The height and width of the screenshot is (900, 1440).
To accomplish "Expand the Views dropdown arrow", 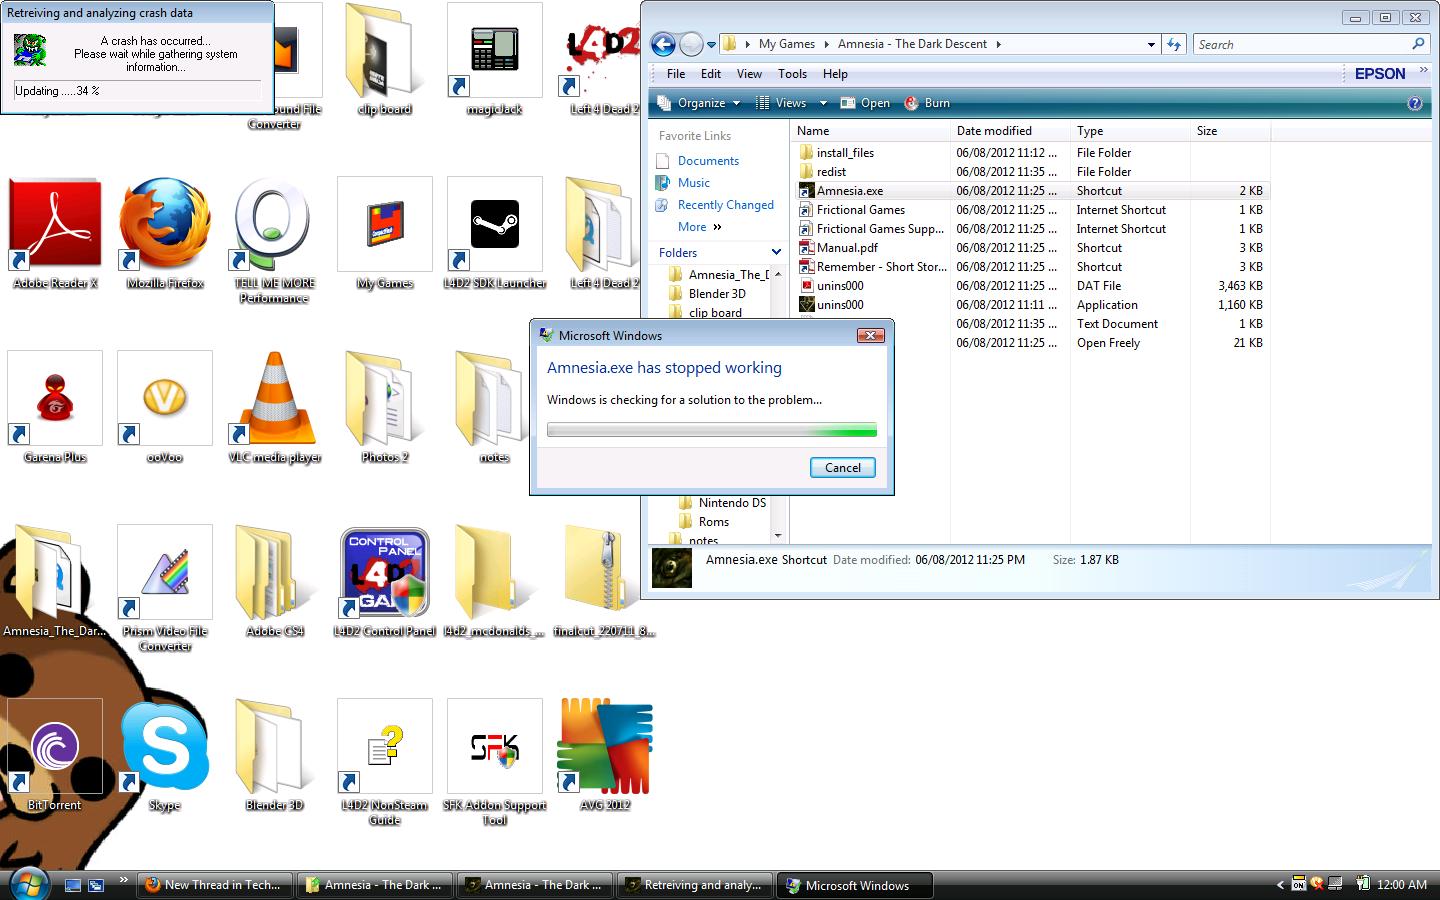I will tap(823, 103).
